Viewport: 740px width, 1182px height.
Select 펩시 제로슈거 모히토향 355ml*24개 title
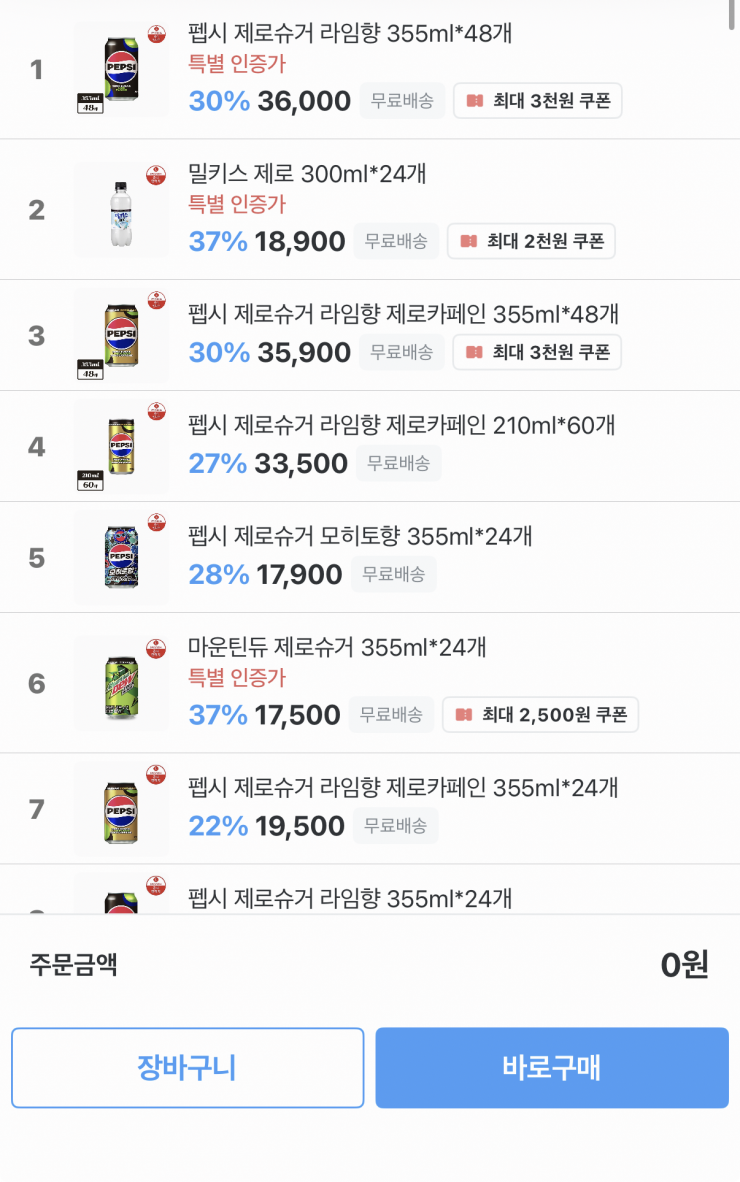coord(360,537)
